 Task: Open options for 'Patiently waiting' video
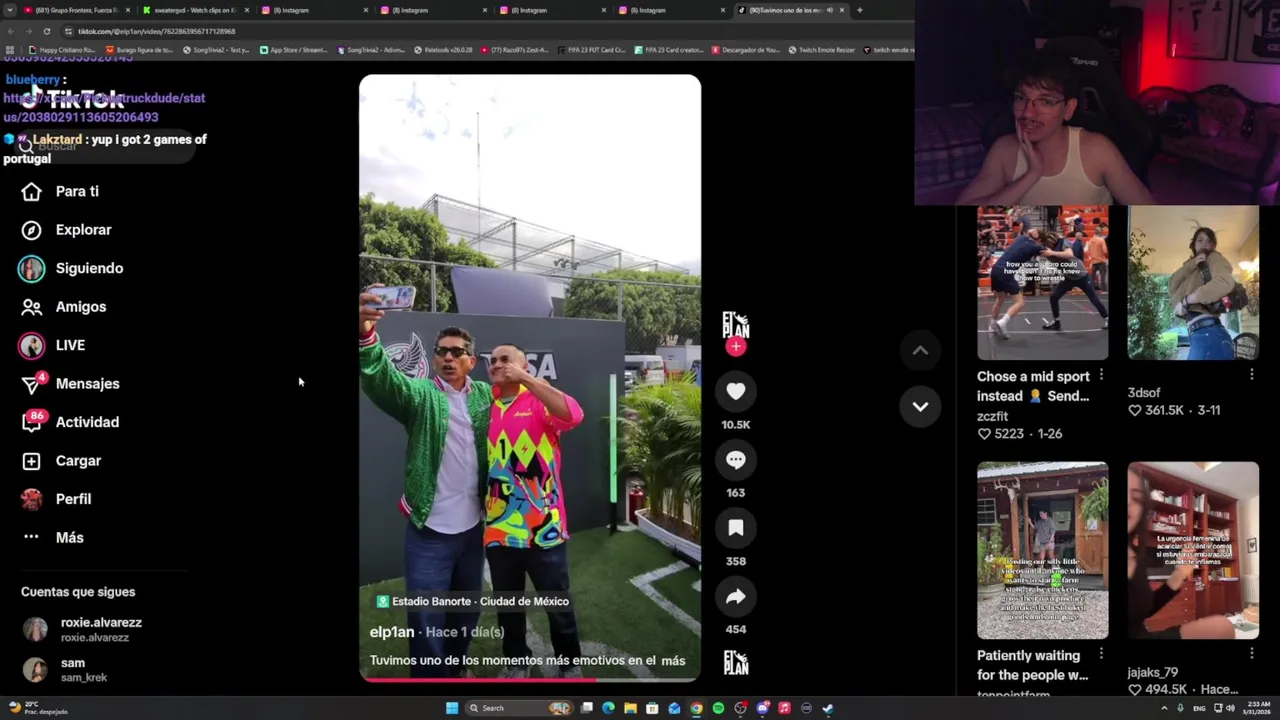1101,654
